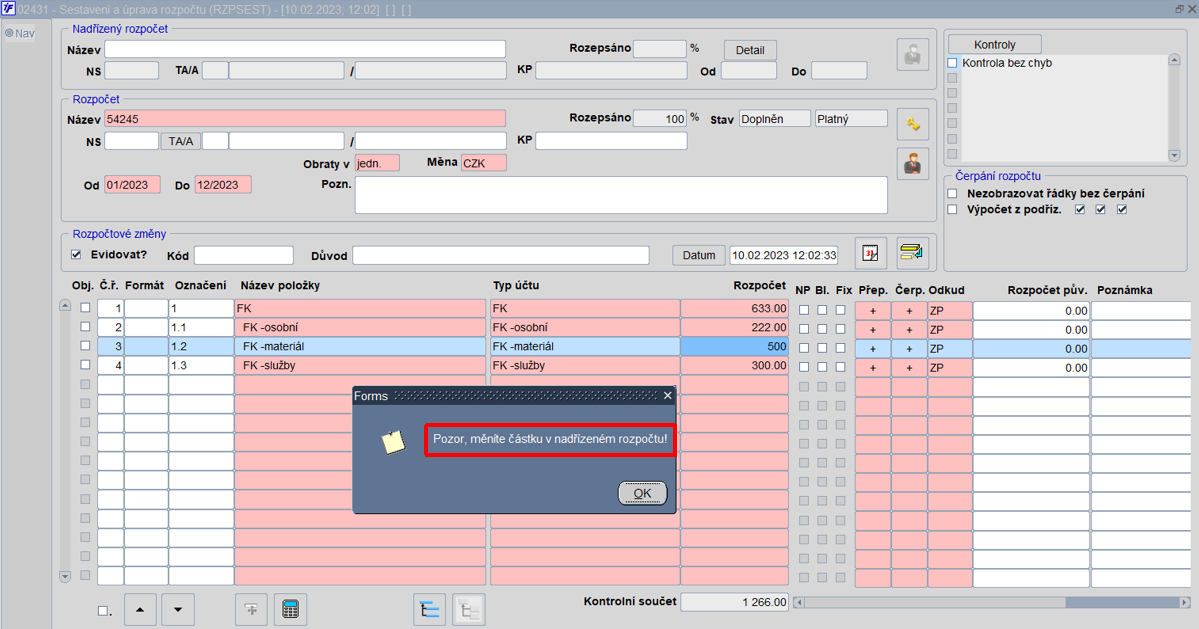Click OK in the Forms dialog
The width and height of the screenshot is (1199, 629).
[642, 493]
